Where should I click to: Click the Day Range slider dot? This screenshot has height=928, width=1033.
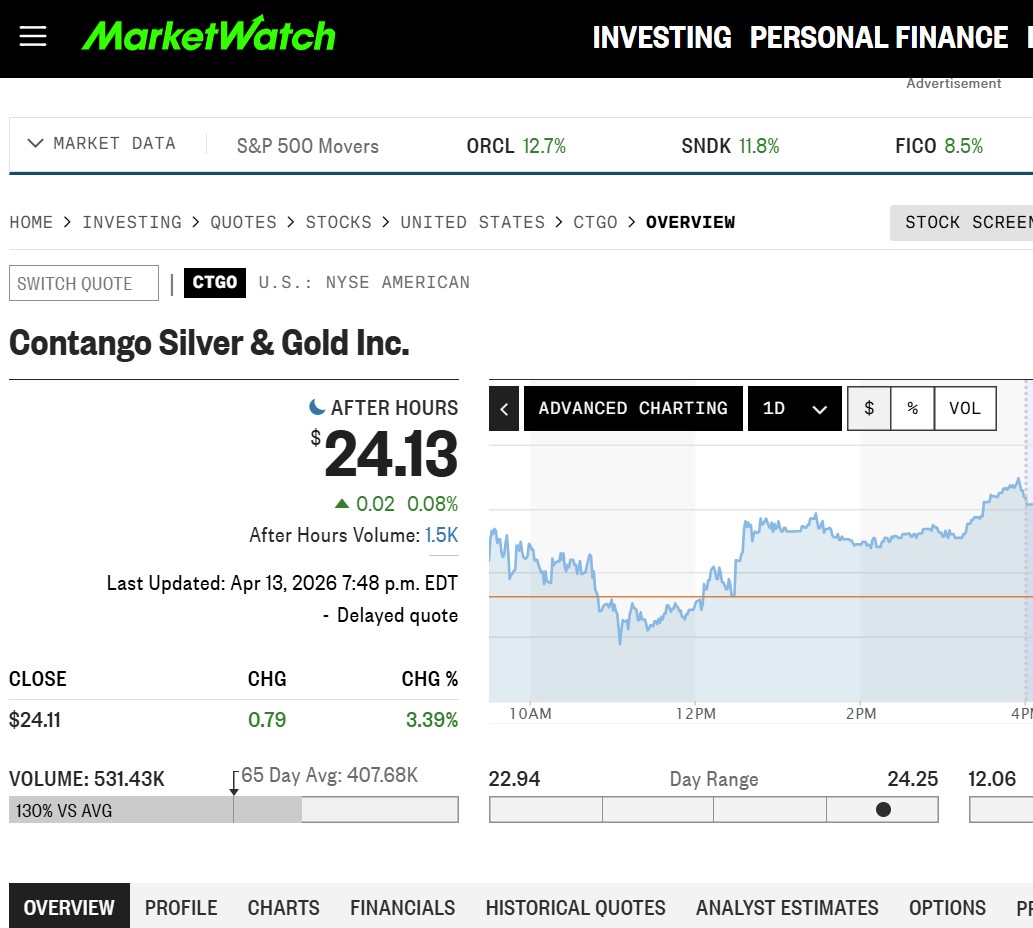(x=883, y=809)
